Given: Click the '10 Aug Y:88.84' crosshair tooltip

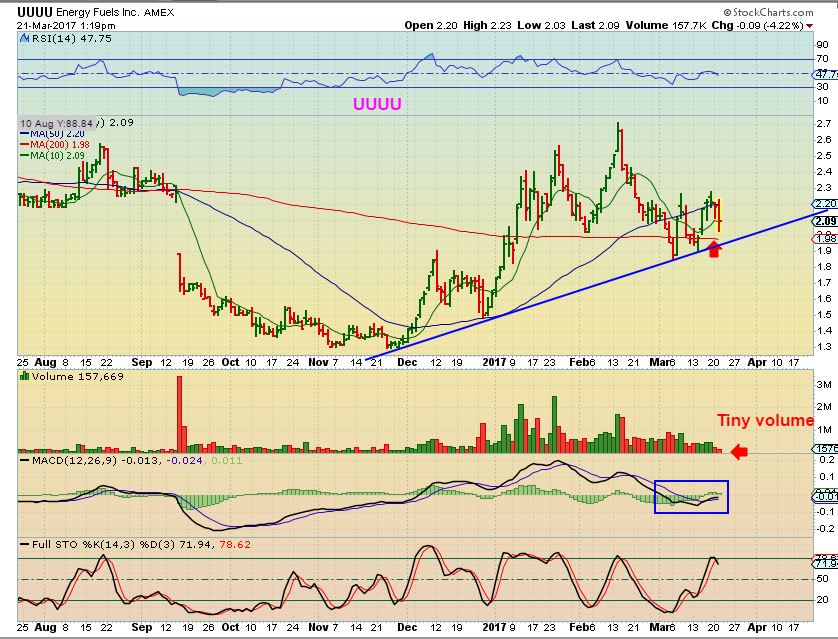Looking at the screenshot, I should tap(57, 123).
